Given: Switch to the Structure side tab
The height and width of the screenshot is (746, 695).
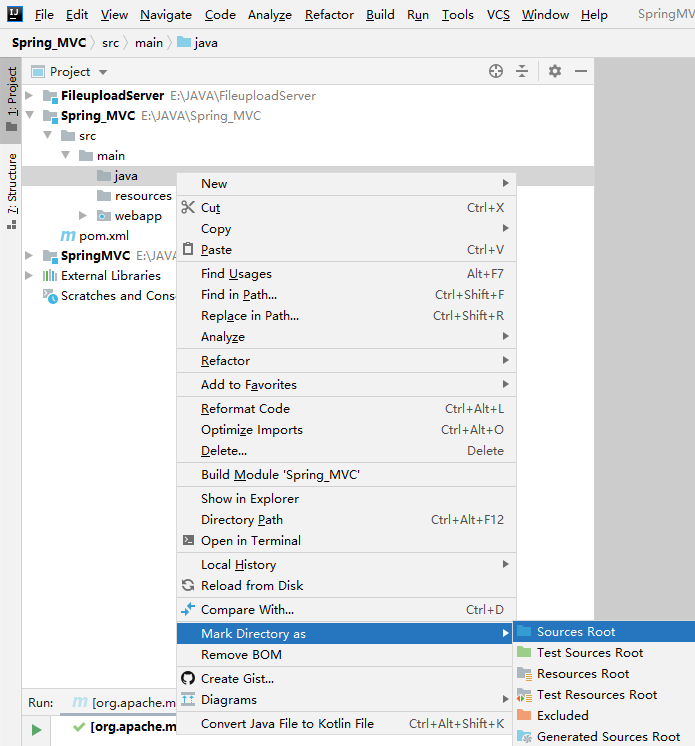Looking at the screenshot, I should point(11,190).
